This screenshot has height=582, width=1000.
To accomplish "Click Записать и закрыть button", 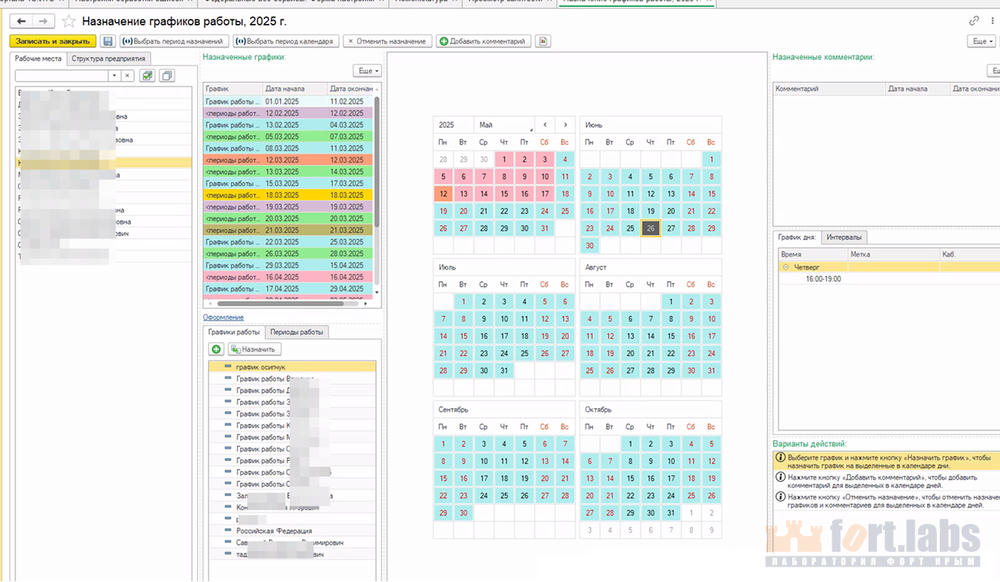I will pos(53,41).
